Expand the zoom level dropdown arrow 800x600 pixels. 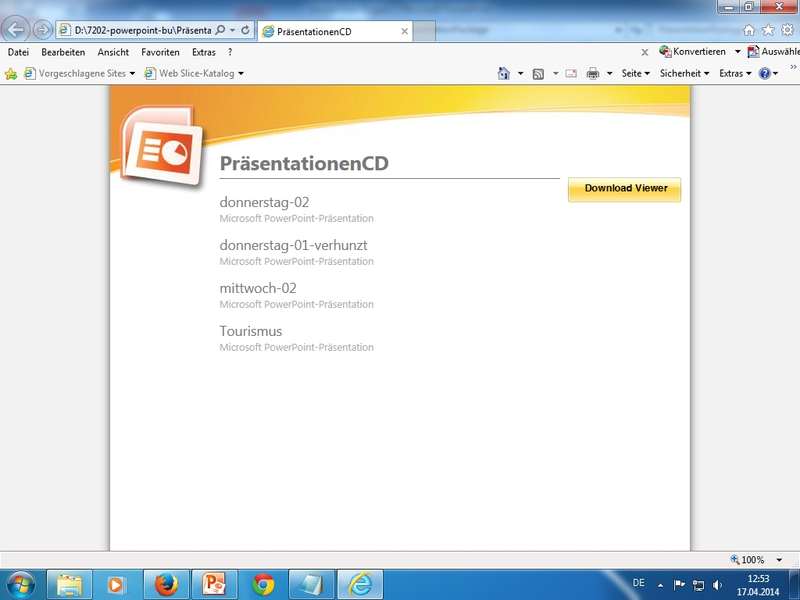[x=779, y=560]
